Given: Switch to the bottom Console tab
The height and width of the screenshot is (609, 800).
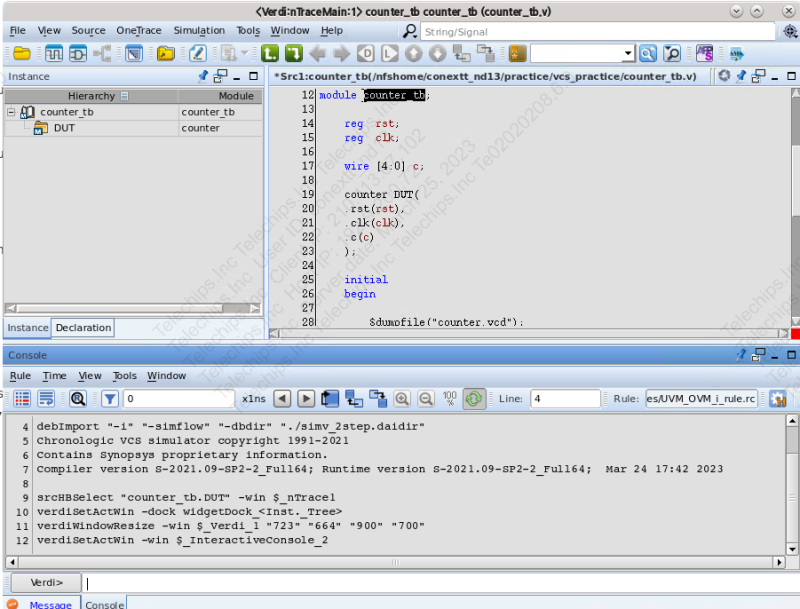Looking at the screenshot, I should [x=105, y=604].
